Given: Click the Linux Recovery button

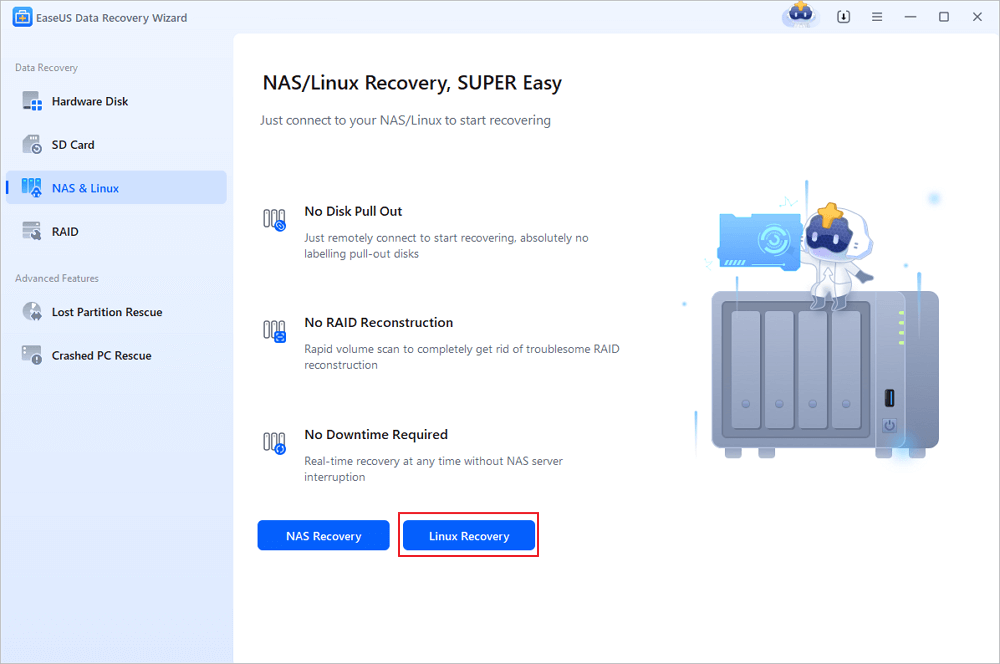Looking at the screenshot, I should click(x=469, y=536).
